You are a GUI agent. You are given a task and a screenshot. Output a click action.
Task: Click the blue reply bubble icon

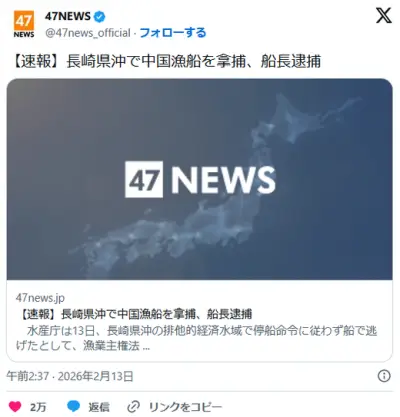(73, 407)
